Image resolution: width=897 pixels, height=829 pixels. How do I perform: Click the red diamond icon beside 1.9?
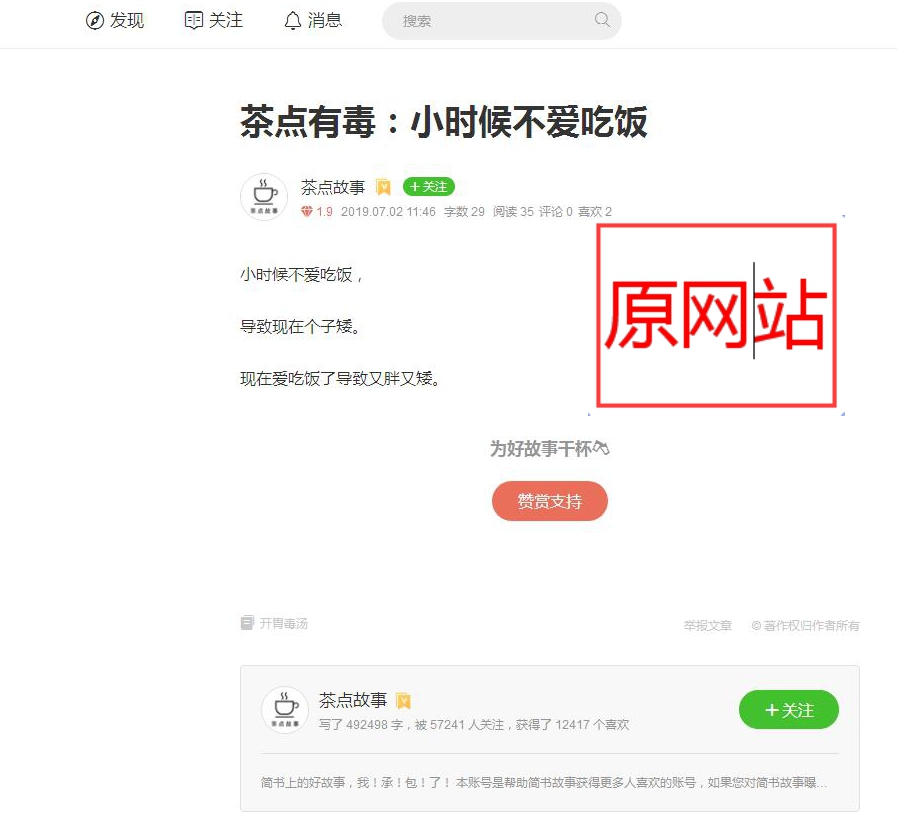click(307, 212)
